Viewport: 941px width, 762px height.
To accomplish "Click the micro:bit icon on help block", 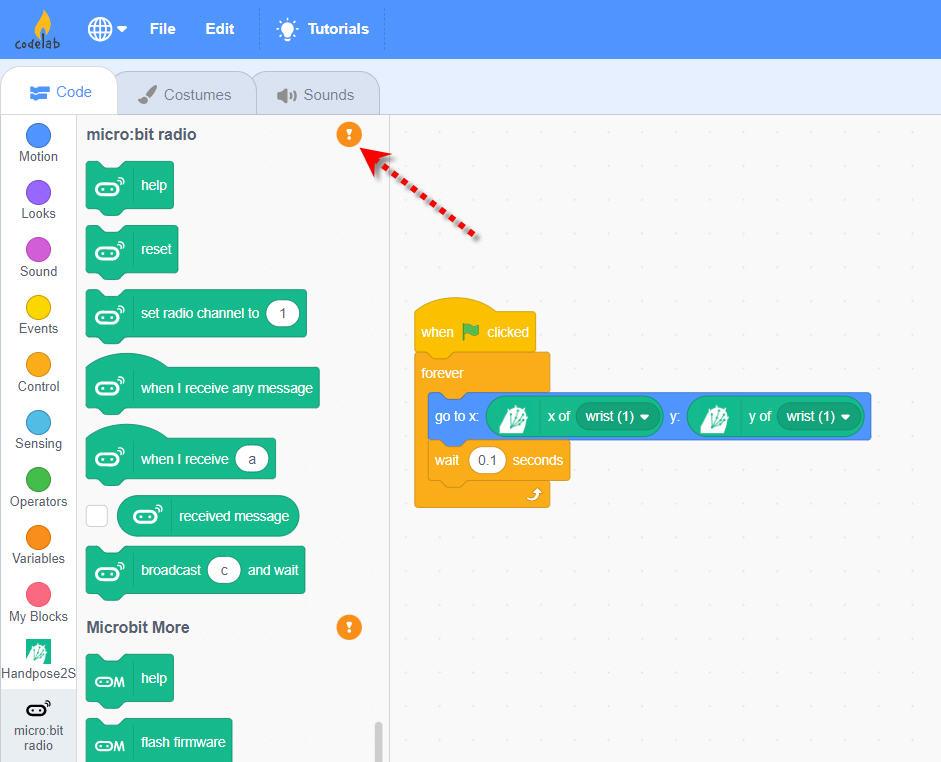I will (x=110, y=188).
